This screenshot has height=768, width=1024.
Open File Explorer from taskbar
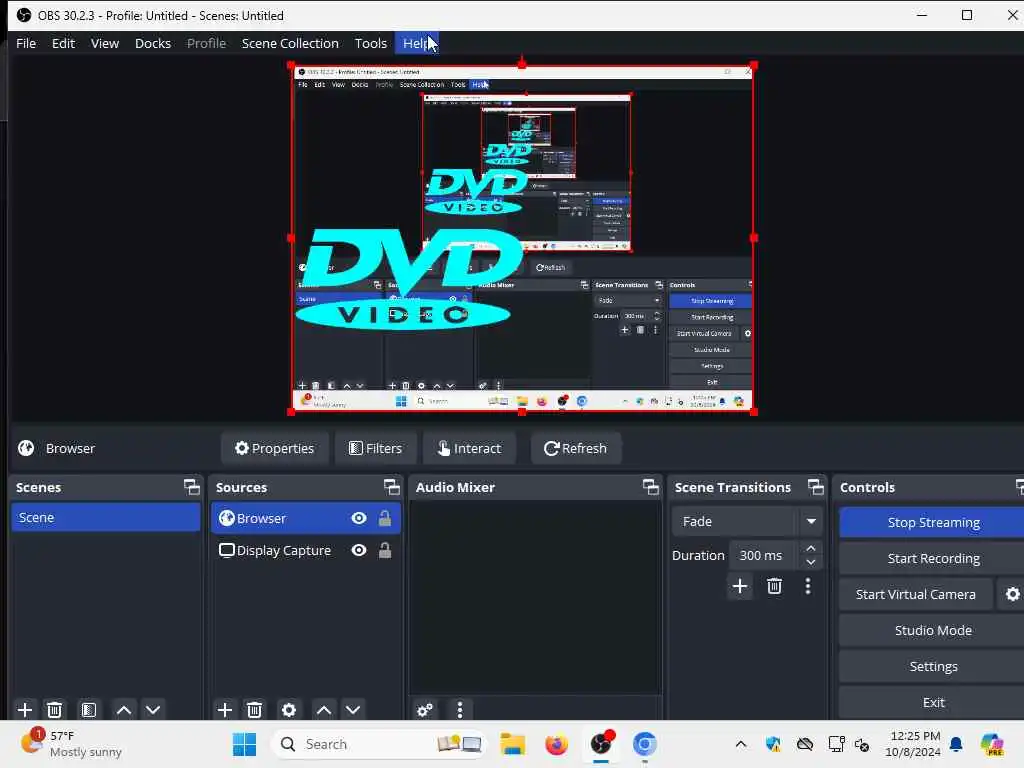pos(513,744)
